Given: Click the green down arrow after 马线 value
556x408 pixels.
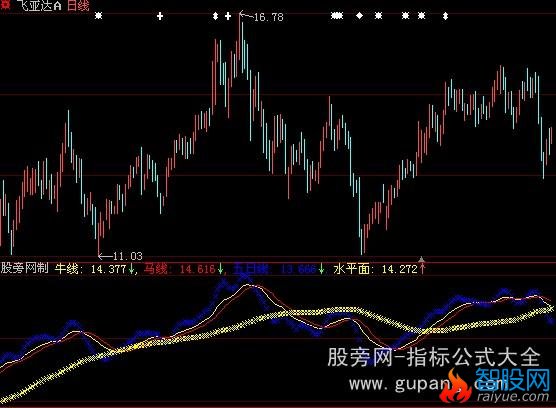Looking at the screenshot, I should [x=221, y=269].
